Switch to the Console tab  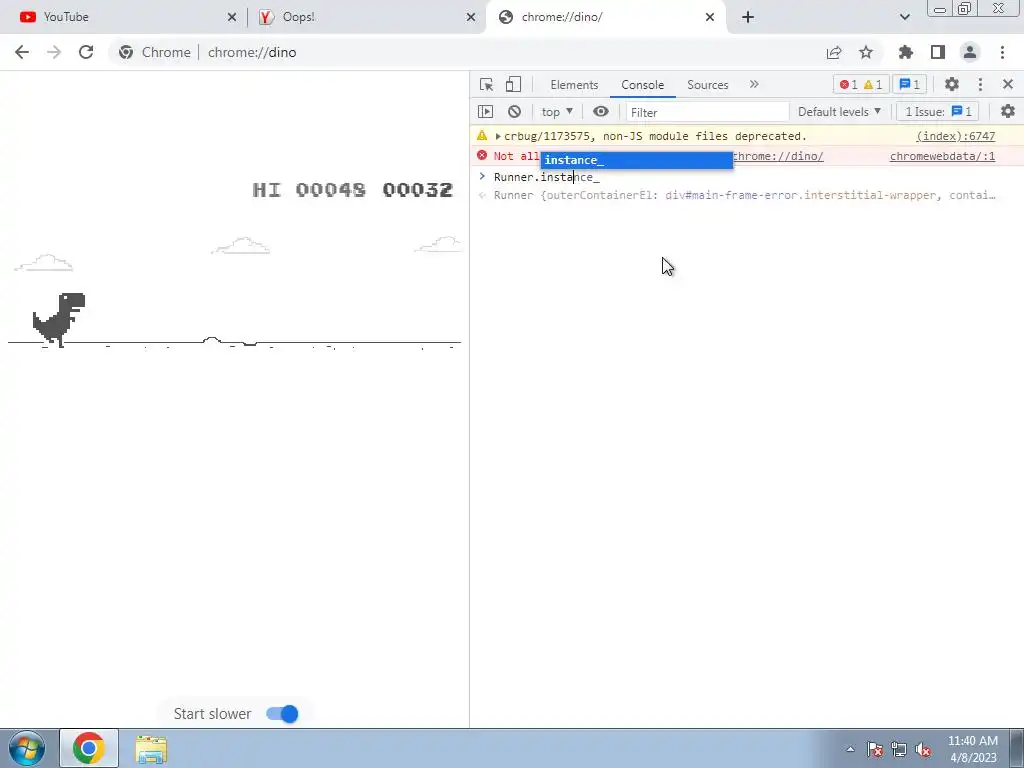click(x=643, y=85)
